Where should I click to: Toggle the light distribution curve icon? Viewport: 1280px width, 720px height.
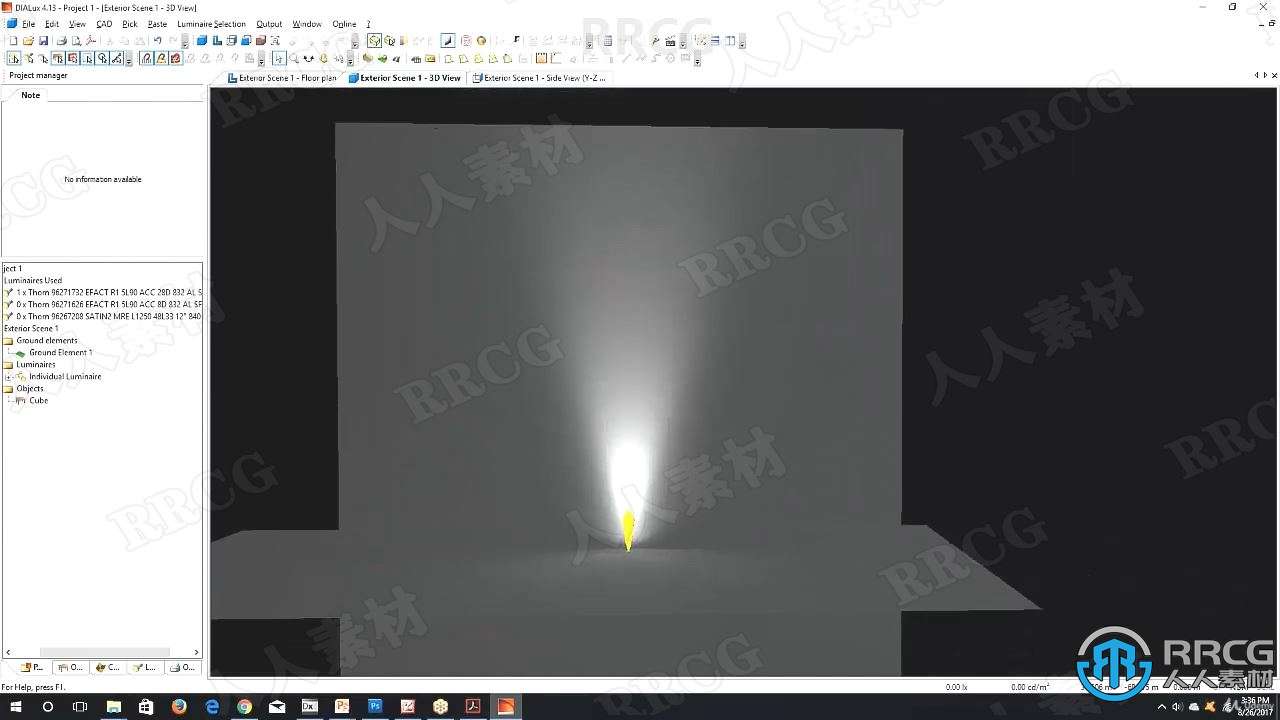(447, 41)
